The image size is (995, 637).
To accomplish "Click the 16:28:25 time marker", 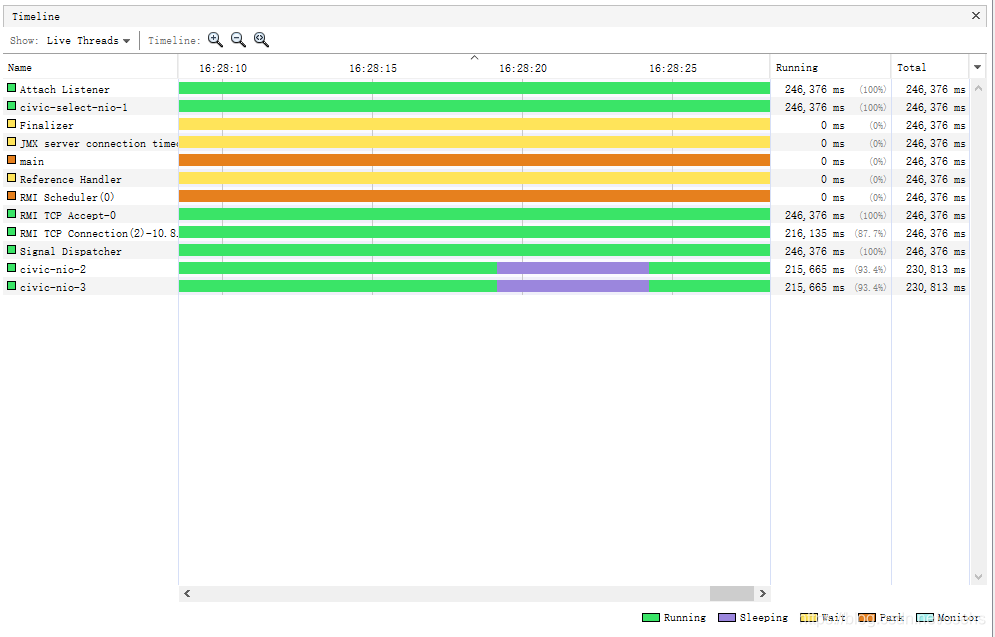I will click(673, 68).
